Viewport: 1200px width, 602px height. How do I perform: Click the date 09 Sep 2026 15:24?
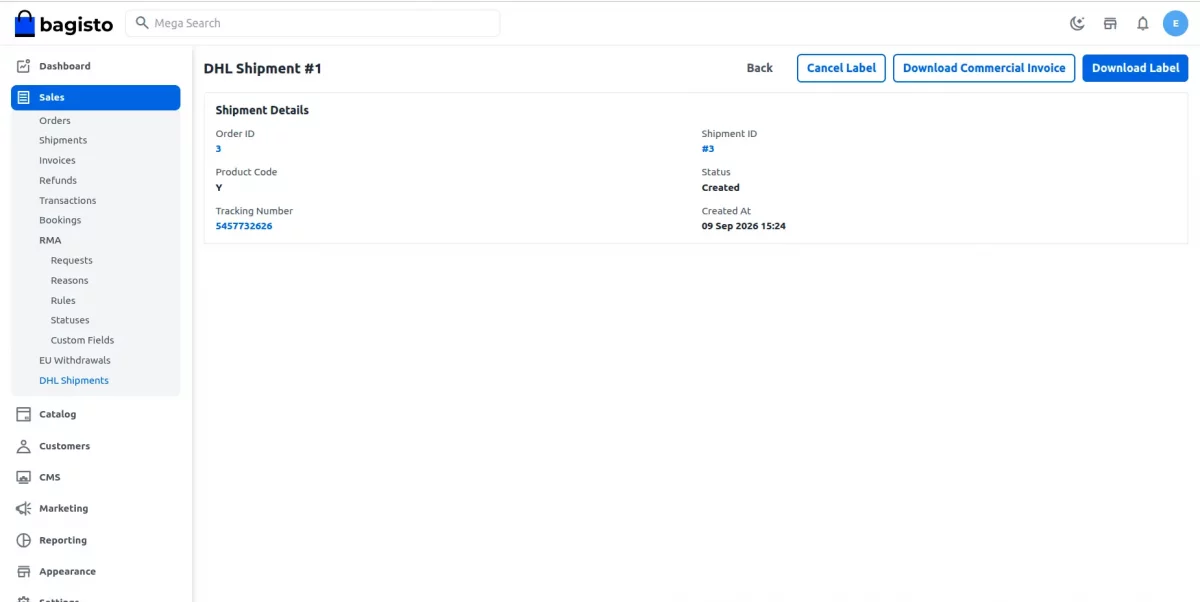click(x=744, y=226)
